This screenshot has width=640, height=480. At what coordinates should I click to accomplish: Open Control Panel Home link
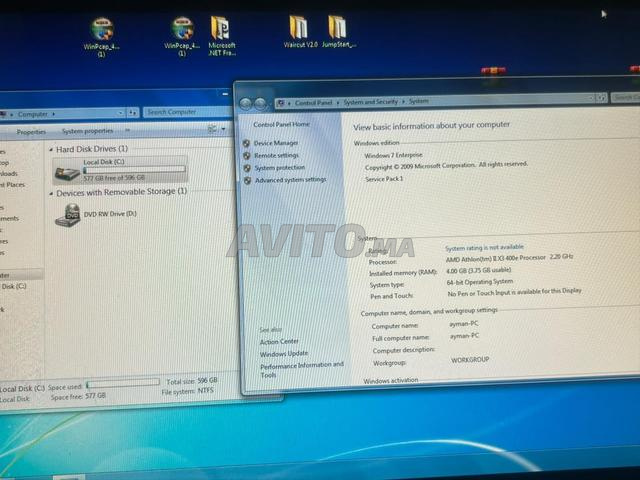[281, 124]
